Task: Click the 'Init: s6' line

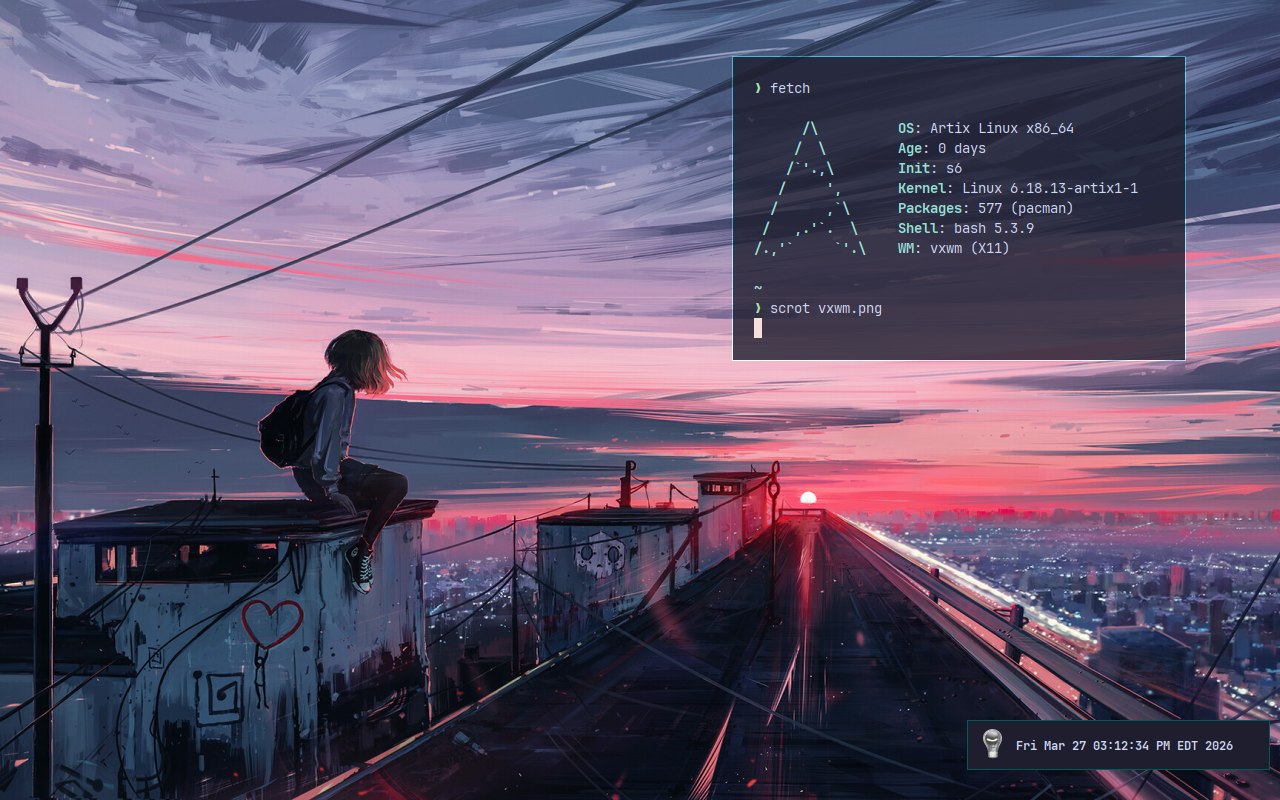Action: click(930, 169)
